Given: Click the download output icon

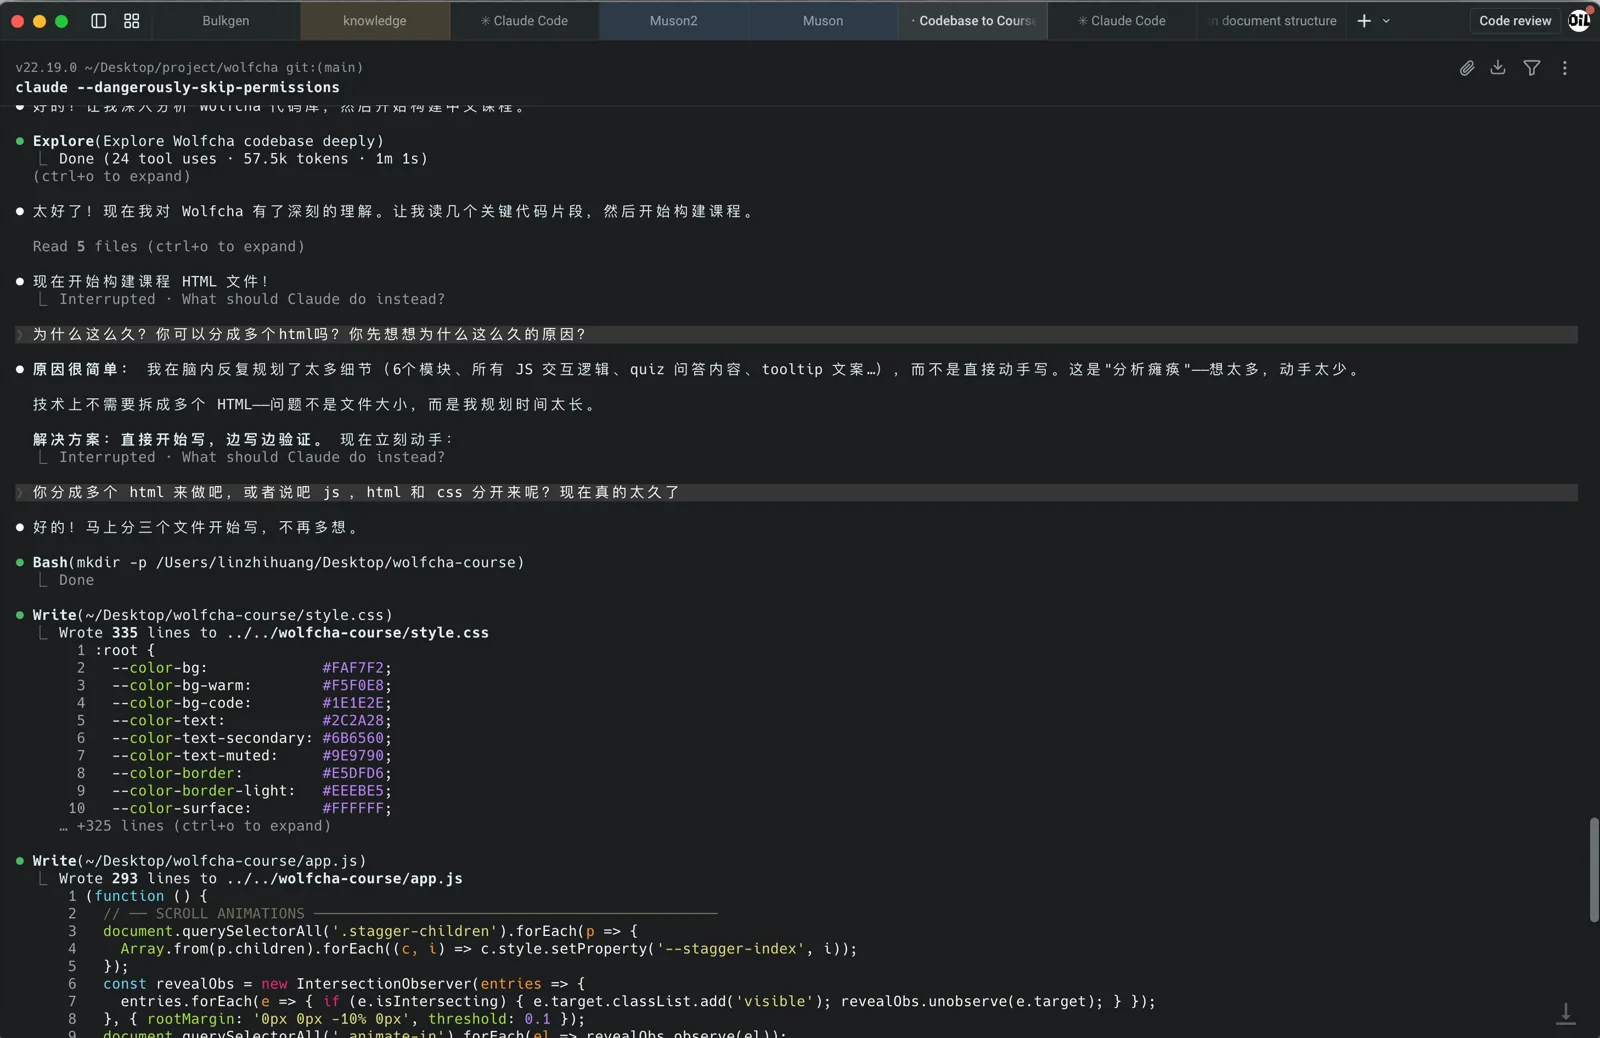Looking at the screenshot, I should click(x=1498, y=68).
